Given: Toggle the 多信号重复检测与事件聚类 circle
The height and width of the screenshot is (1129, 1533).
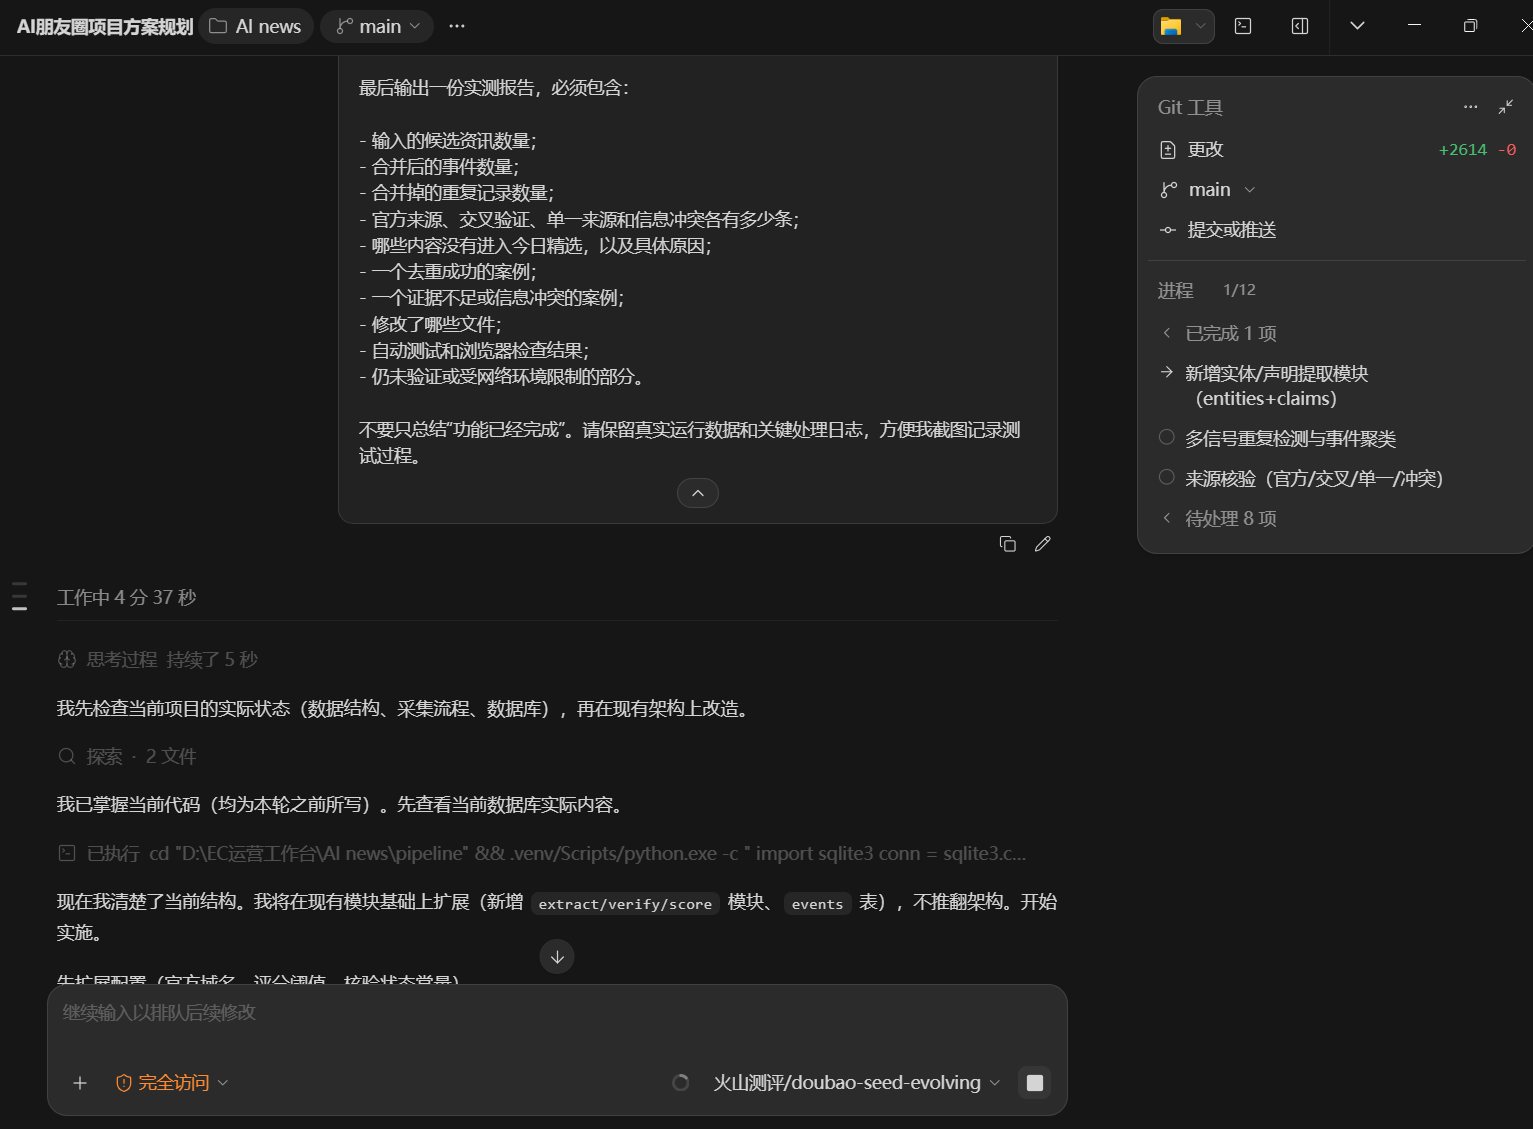Looking at the screenshot, I should pyautogui.click(x=1166, y=437).
